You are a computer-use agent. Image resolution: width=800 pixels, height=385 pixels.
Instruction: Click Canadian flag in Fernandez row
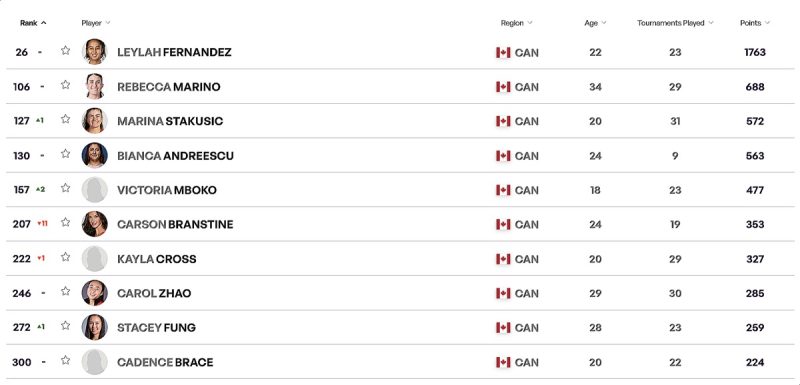point(503,53)
